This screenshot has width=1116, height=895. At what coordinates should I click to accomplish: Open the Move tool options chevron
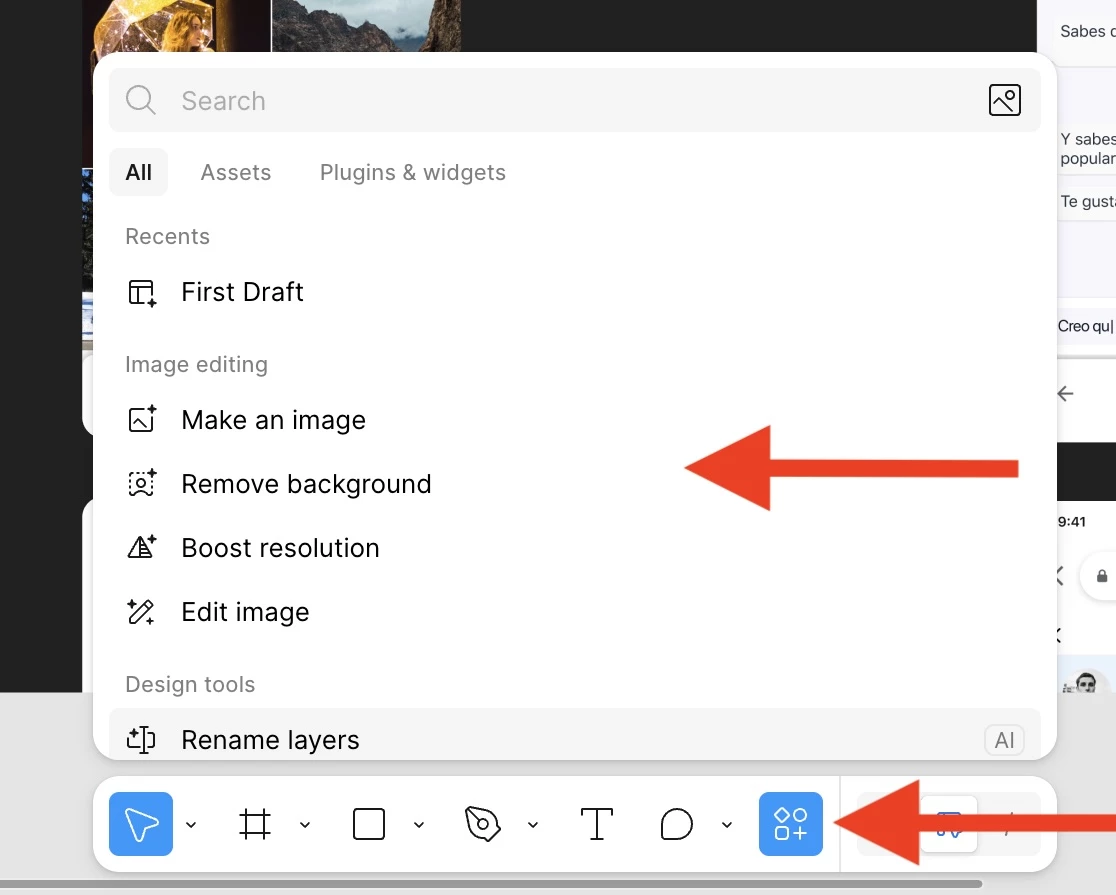(191, 825)
